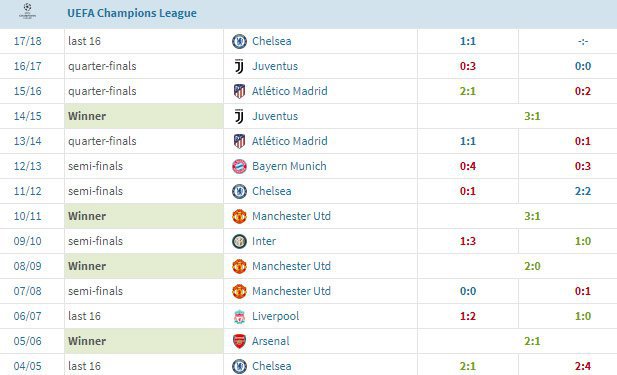Click the Liverpool crest icon
The height and width of the screenshot is (375, 617).
pyautogui.click(x=239, y=316)
